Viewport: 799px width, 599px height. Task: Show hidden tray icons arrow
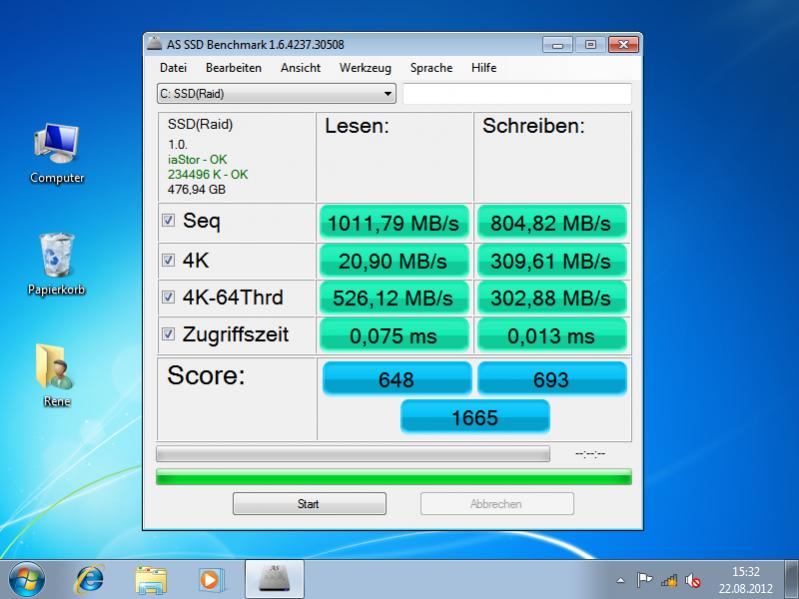point(620,580)
